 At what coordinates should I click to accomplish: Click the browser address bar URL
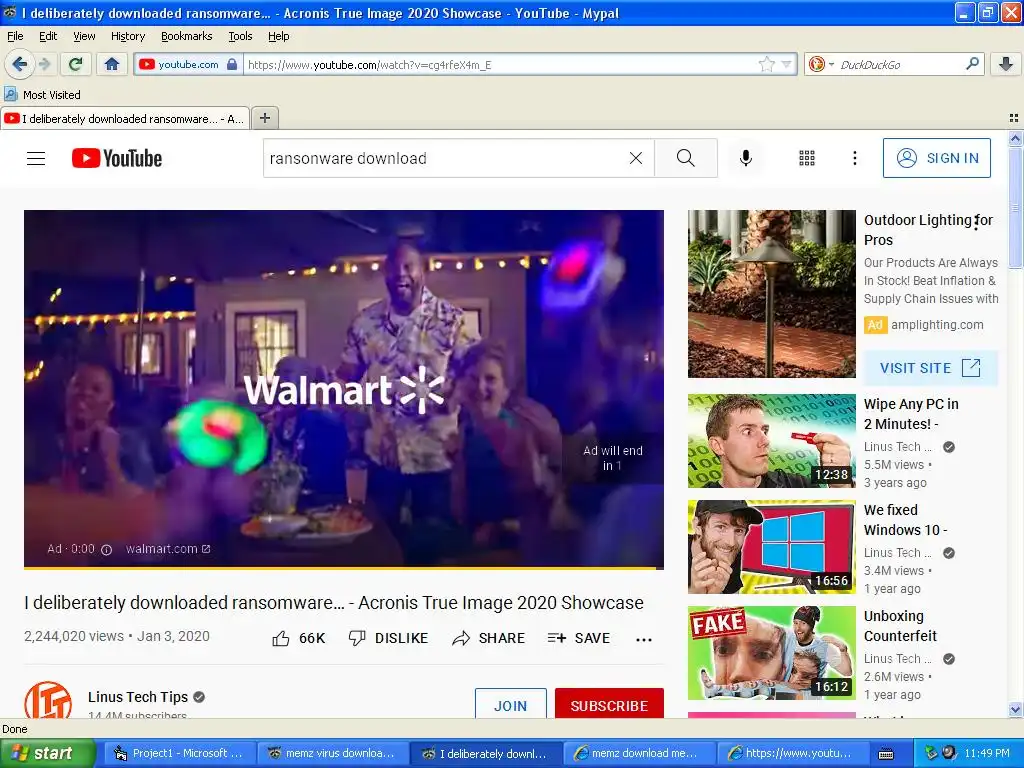tap(500, 64)
